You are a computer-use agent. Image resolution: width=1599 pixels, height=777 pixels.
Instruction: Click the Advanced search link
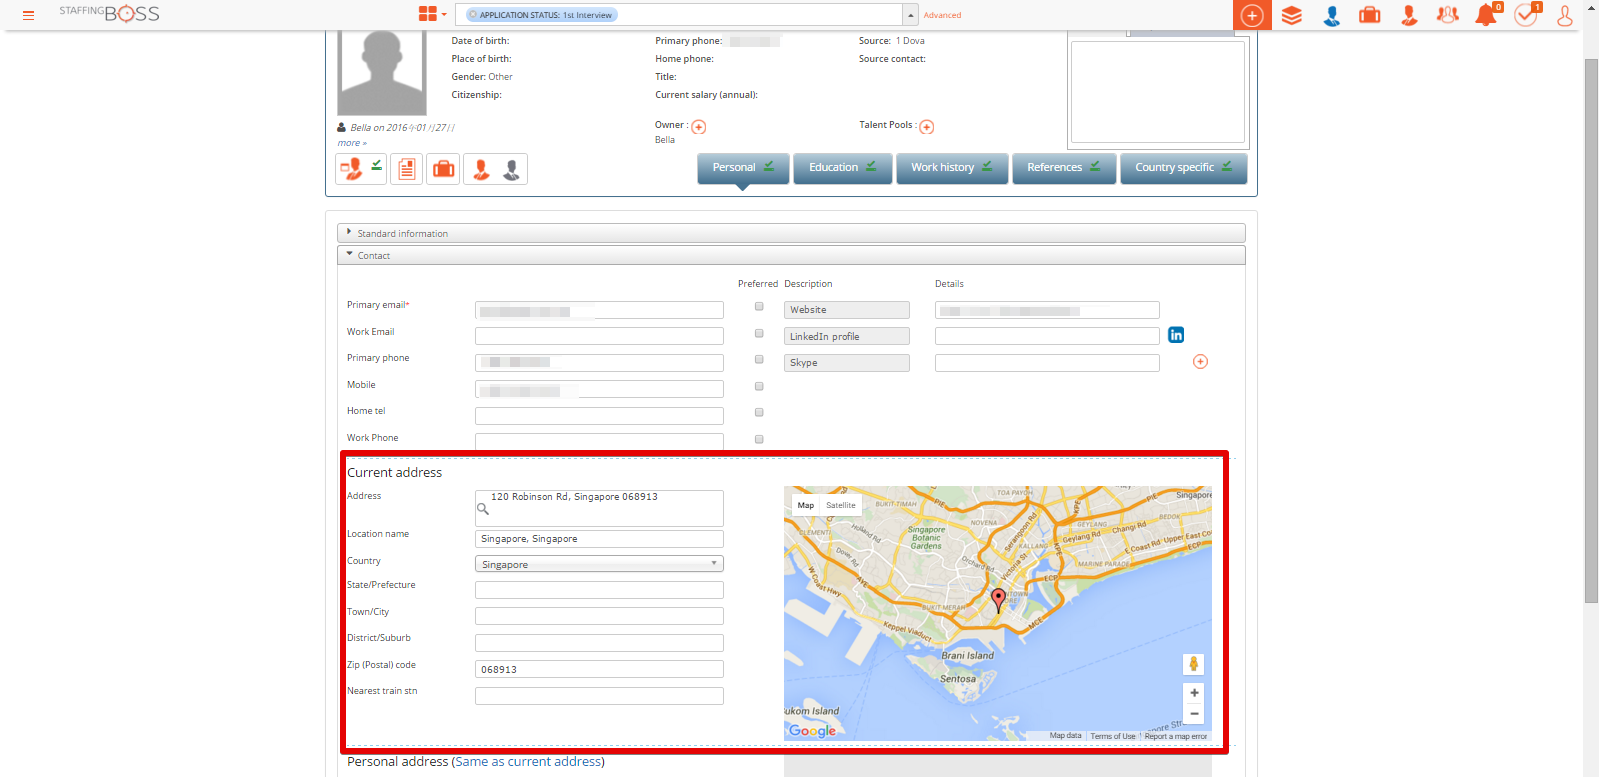click(x=942, y=15)
